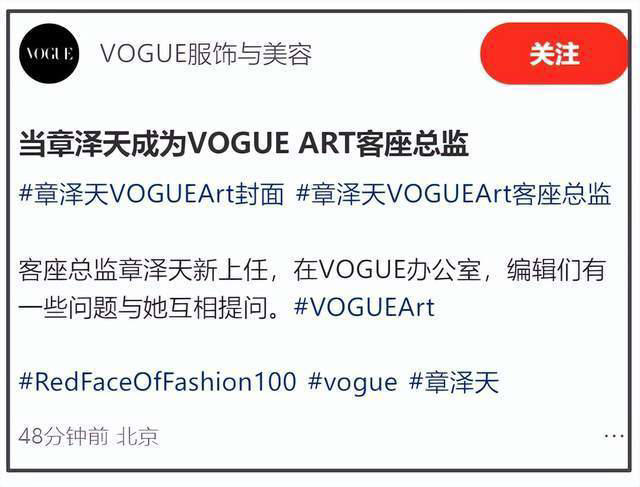This screenshot has width=640, height=487.
Task: Open the lowercase #vogue hashtag
Action: point(353,383)
